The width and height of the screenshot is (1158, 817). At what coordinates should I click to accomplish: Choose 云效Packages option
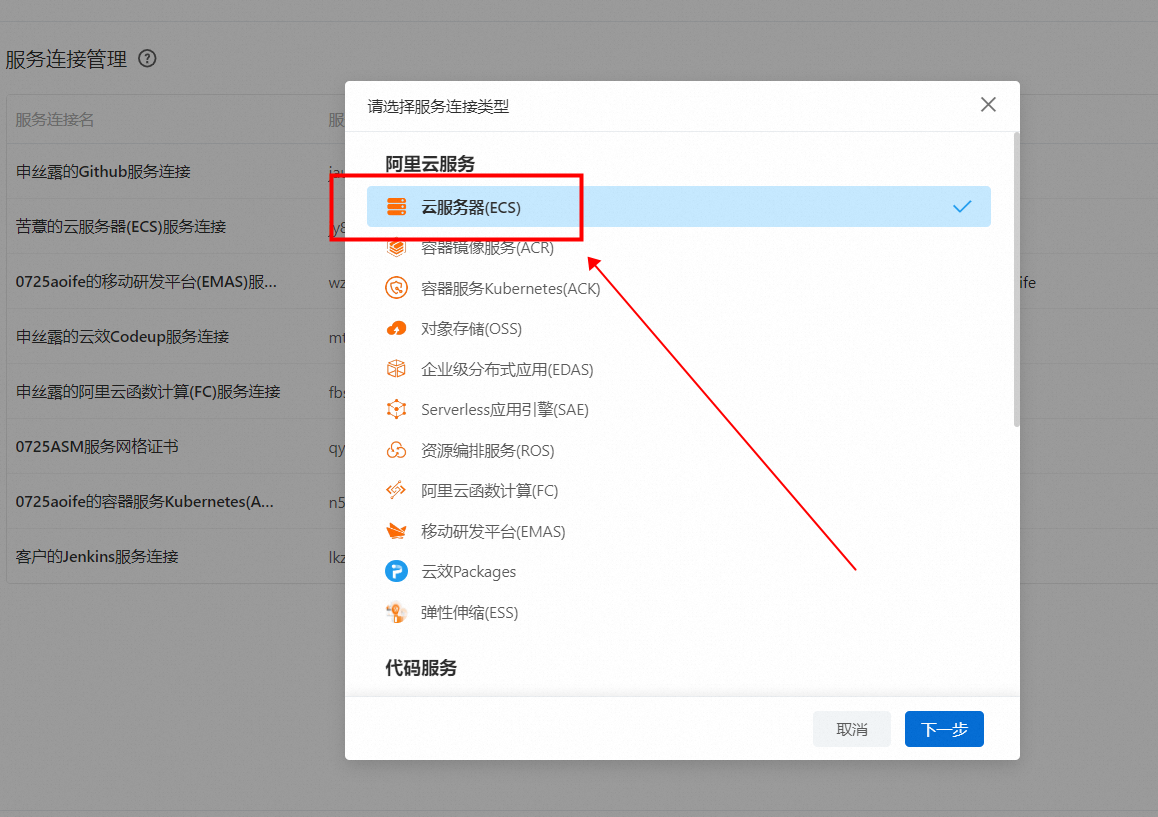tap(679, 571)
